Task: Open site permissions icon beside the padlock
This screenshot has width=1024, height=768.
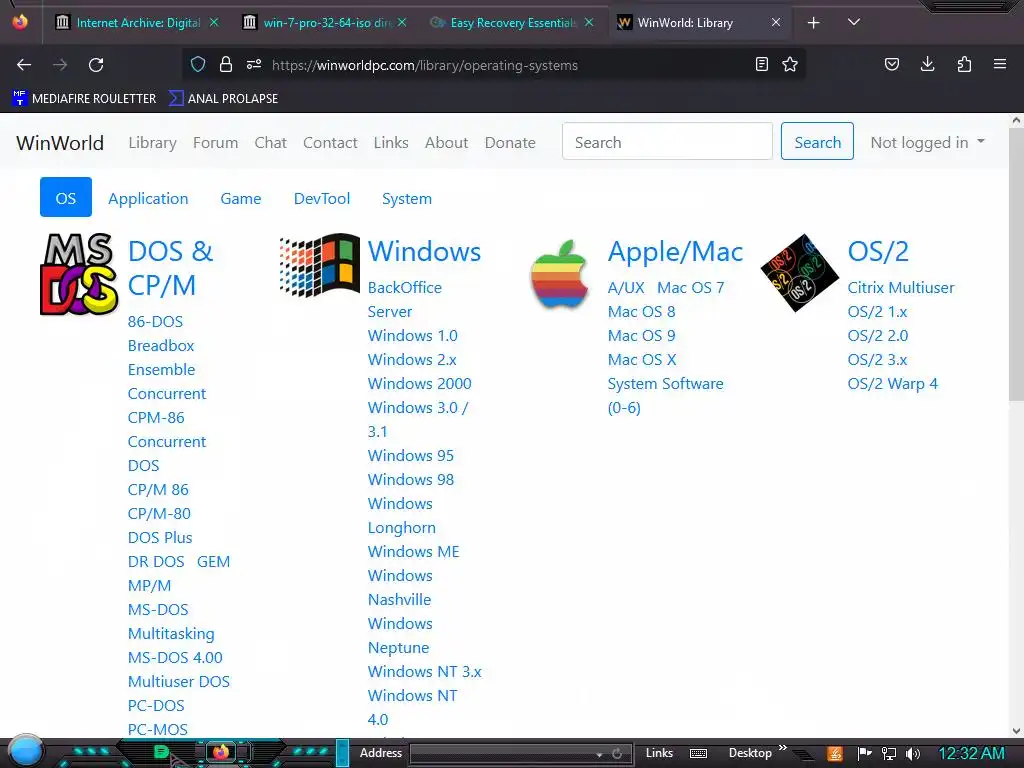Action: [254, 64]
